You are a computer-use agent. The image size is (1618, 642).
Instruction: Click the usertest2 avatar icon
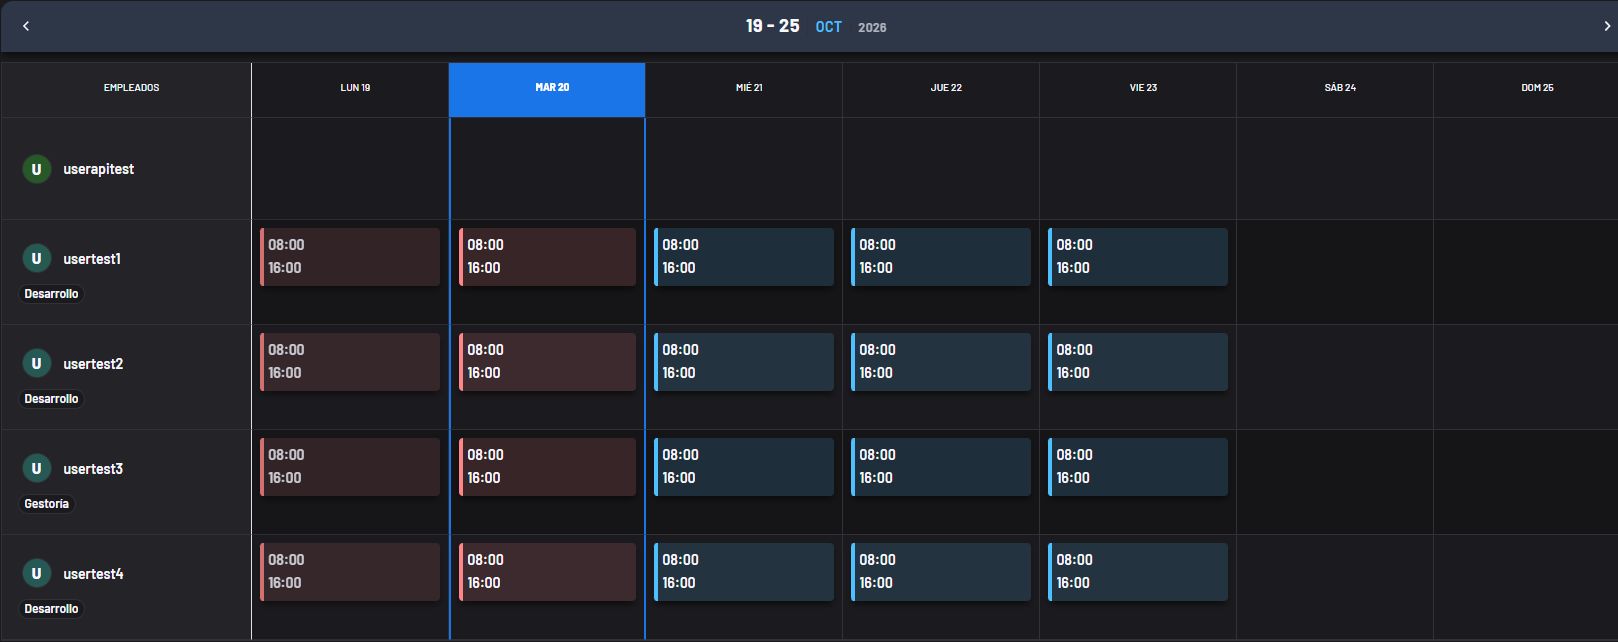(37, 363)
